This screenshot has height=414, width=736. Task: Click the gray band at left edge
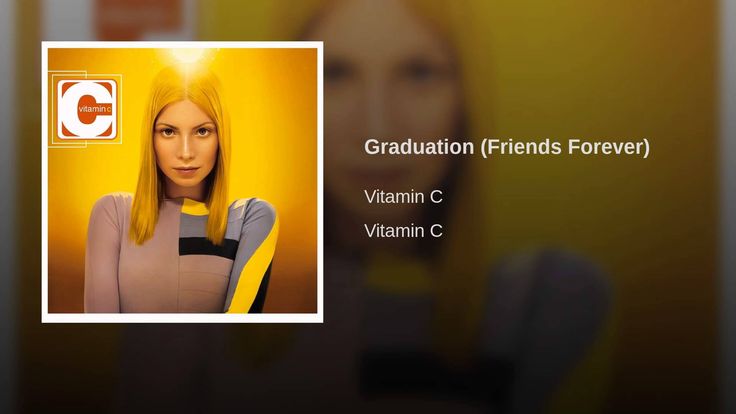click(7, 207)
